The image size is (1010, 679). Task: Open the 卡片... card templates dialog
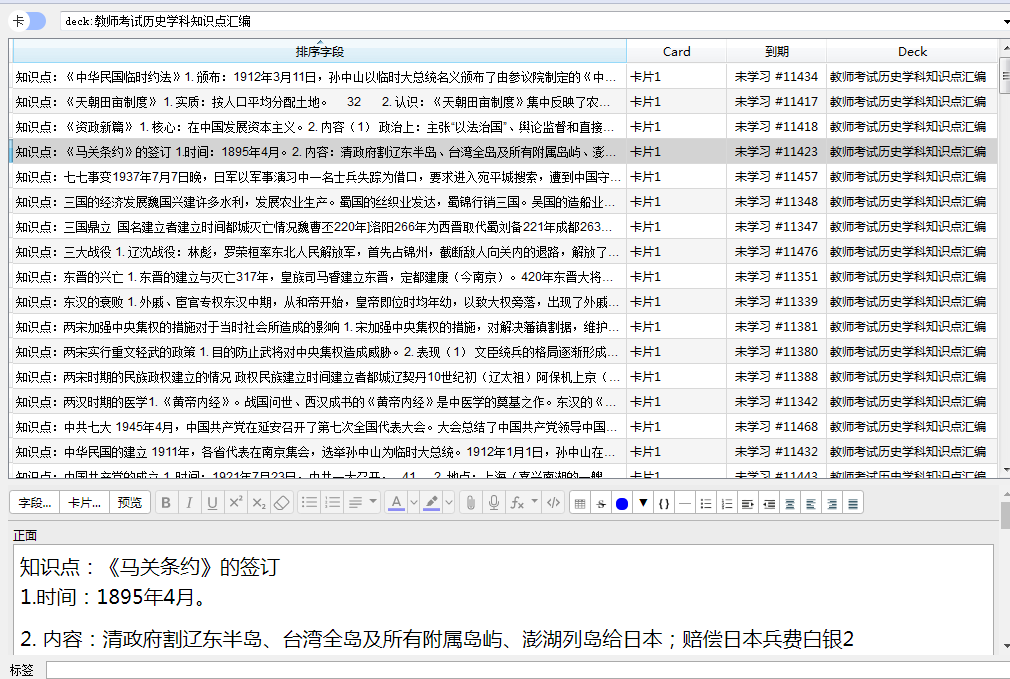(85, 503)
